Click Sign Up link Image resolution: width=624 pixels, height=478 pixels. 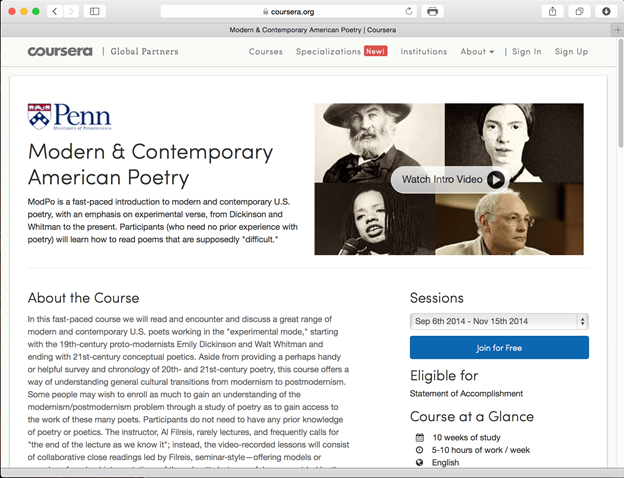tap(571, 51)
